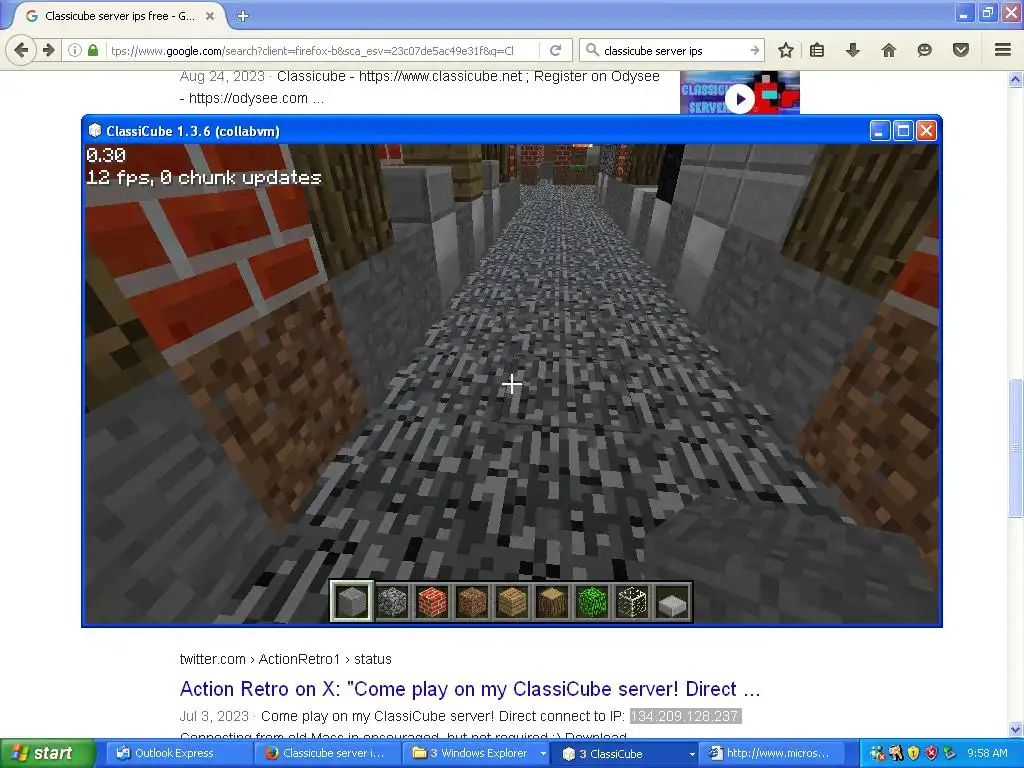Close the Classicube server ips tab
Image resolution: width=1024 pixels, height=768 pixels.
210,16
